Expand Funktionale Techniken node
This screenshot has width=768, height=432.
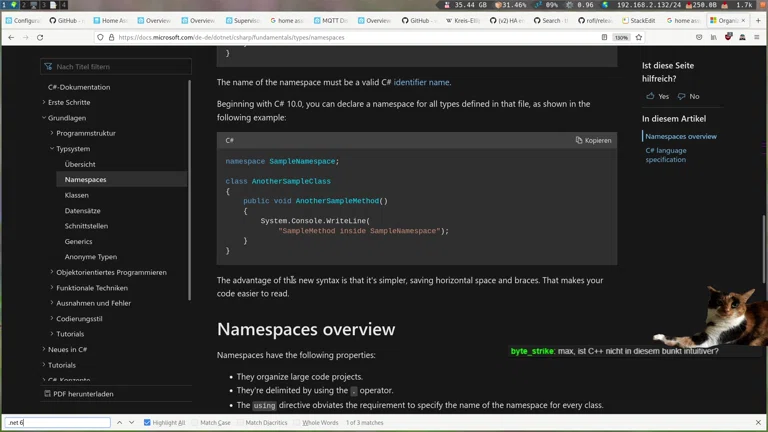52,288
